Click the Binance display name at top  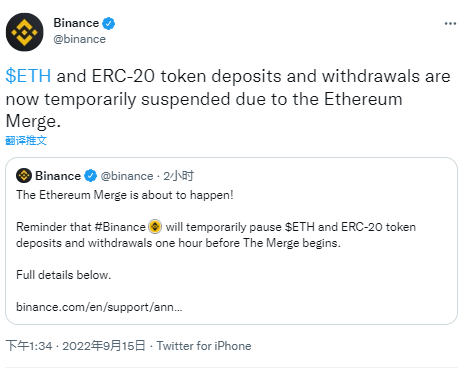click(x=76, y=23)
